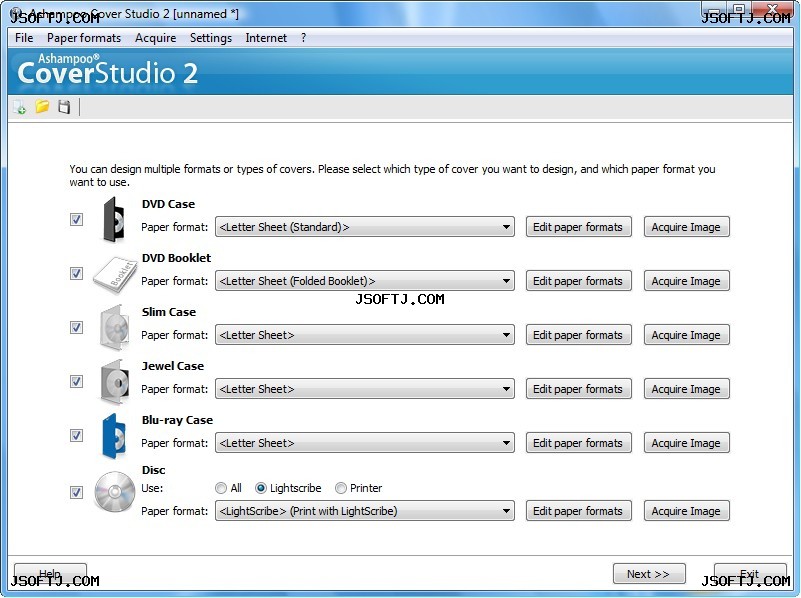Viewport: 801px width, 598px height.
Task: Click the New project toolbar icon
Action: coord(19,107)
